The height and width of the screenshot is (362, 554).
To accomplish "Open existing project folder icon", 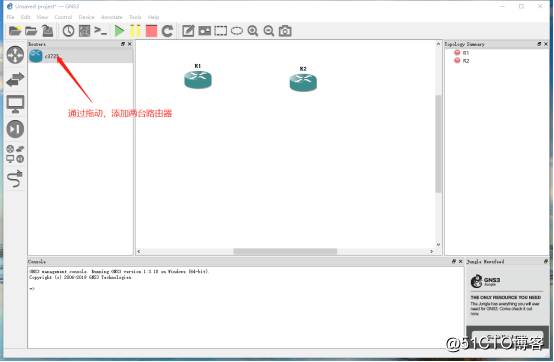I will pyautogui.click(x=31, y=31).
